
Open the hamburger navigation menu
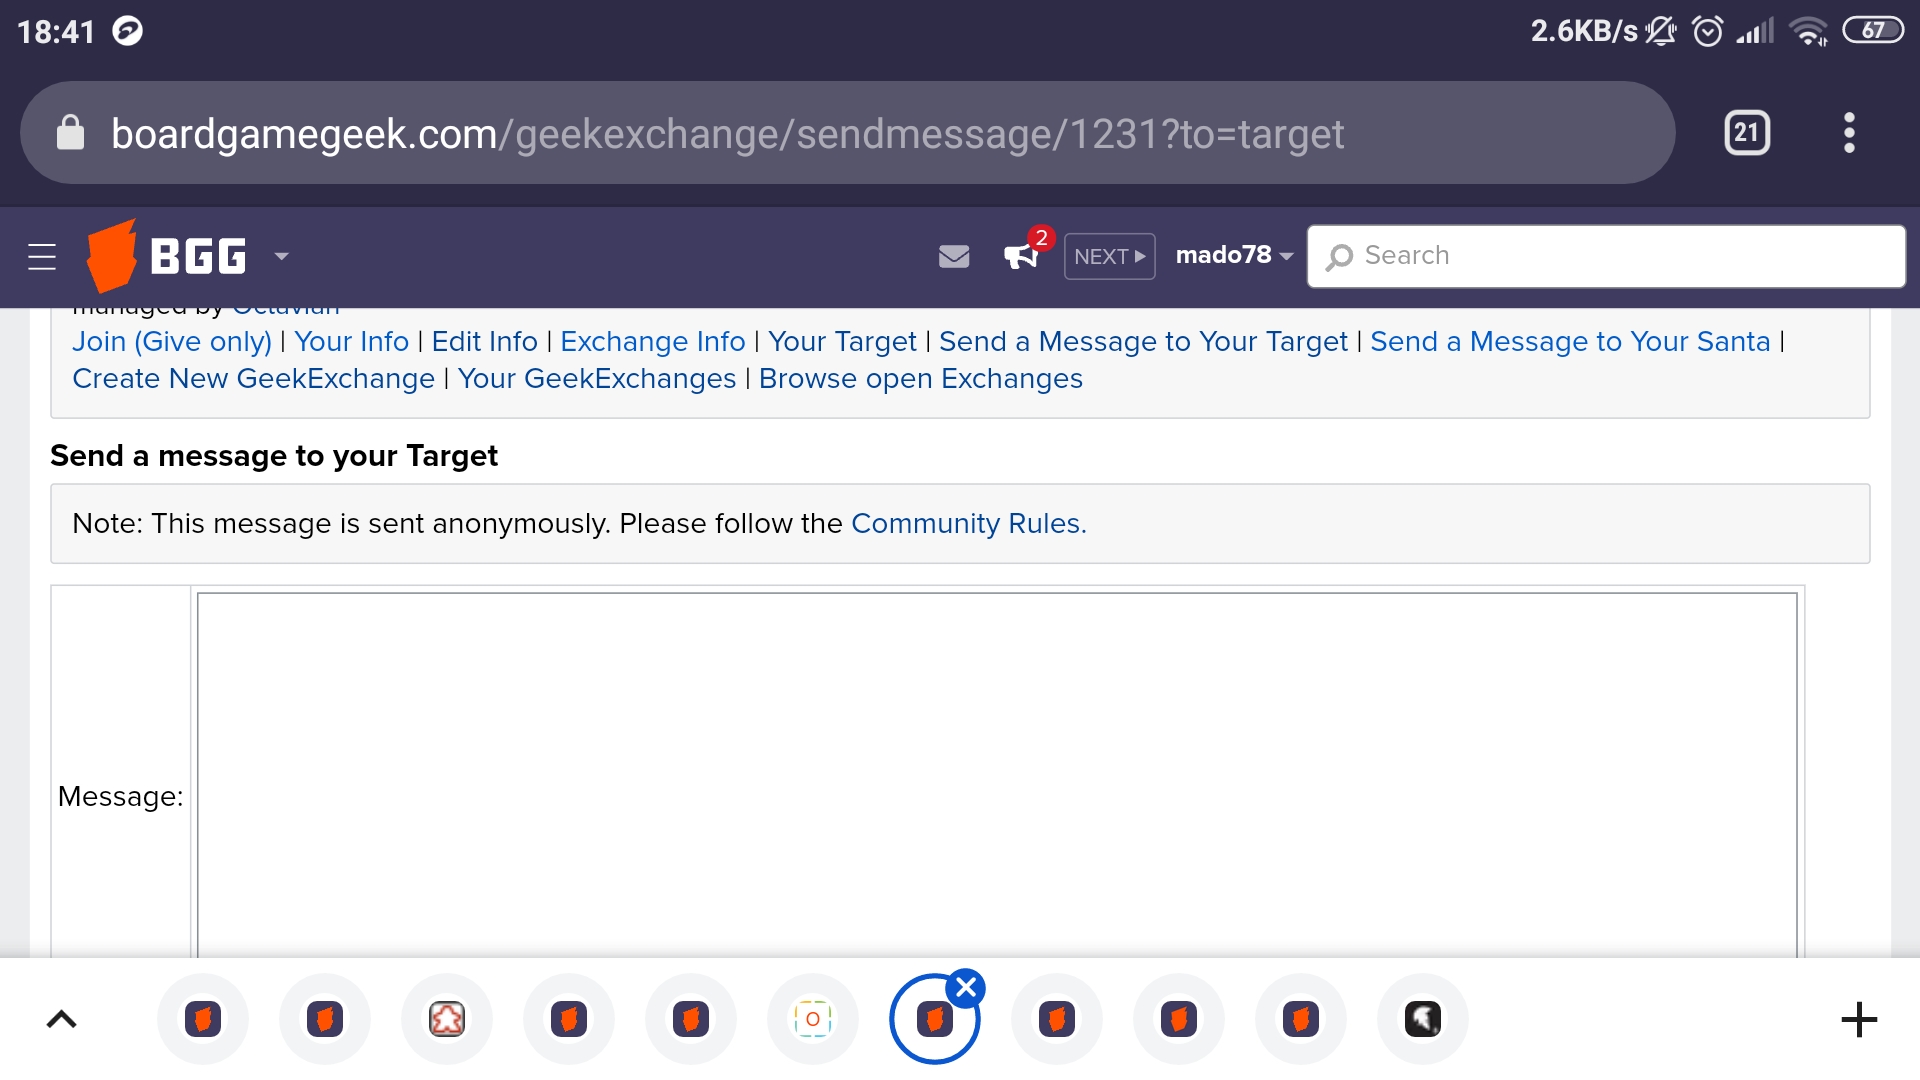pos(42,257)
